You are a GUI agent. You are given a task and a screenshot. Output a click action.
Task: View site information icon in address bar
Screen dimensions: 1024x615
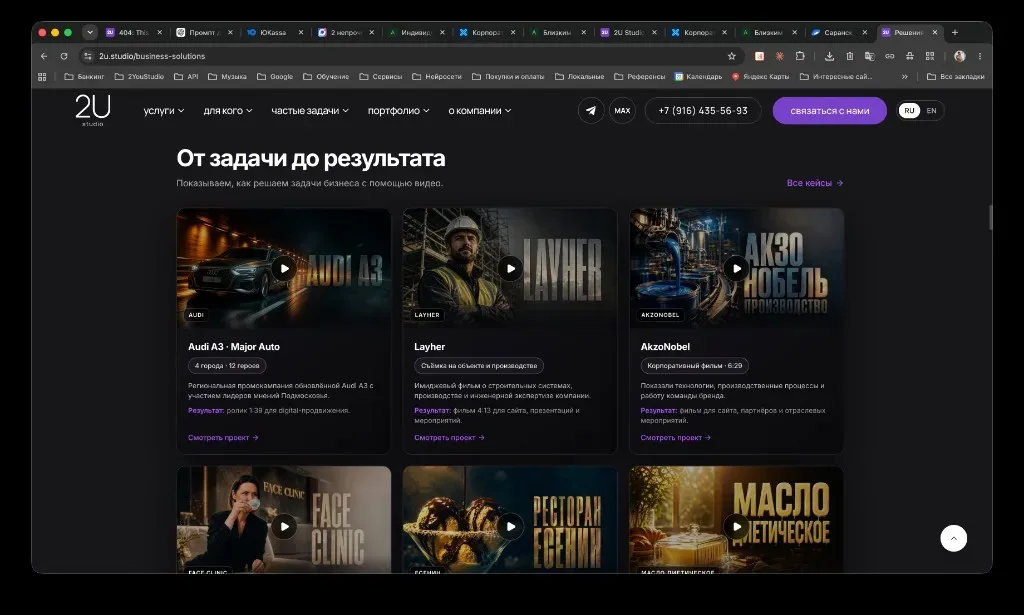click(88, 56)
